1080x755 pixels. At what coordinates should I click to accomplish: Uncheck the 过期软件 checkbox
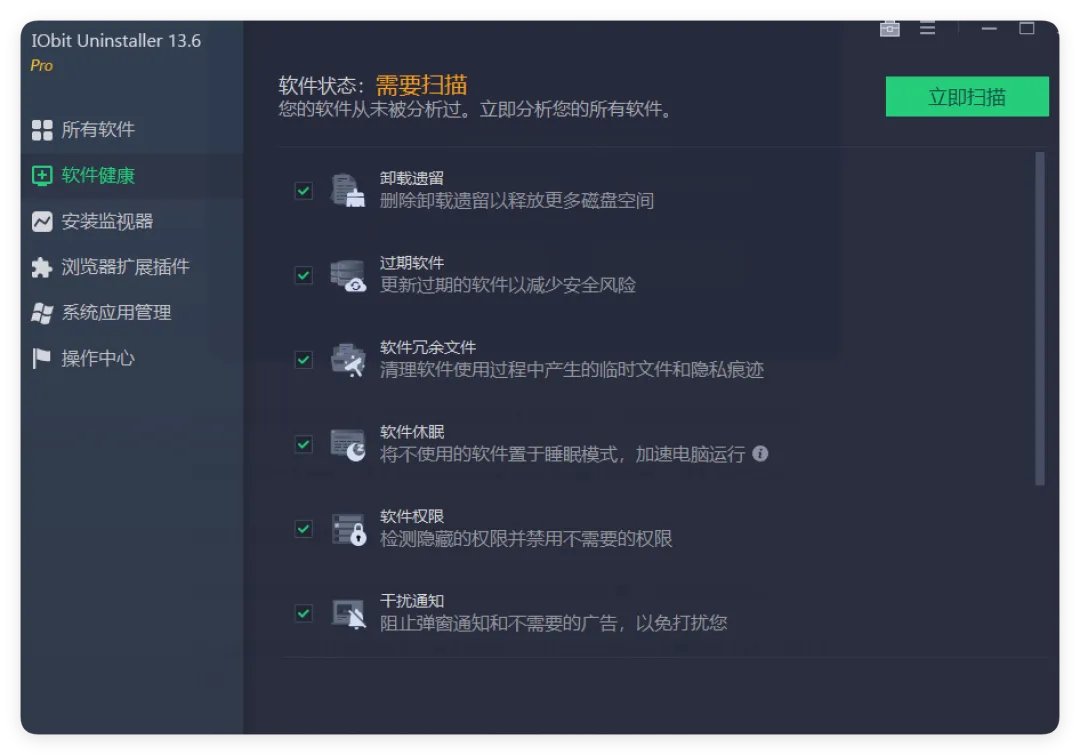(x=304, y=276)
